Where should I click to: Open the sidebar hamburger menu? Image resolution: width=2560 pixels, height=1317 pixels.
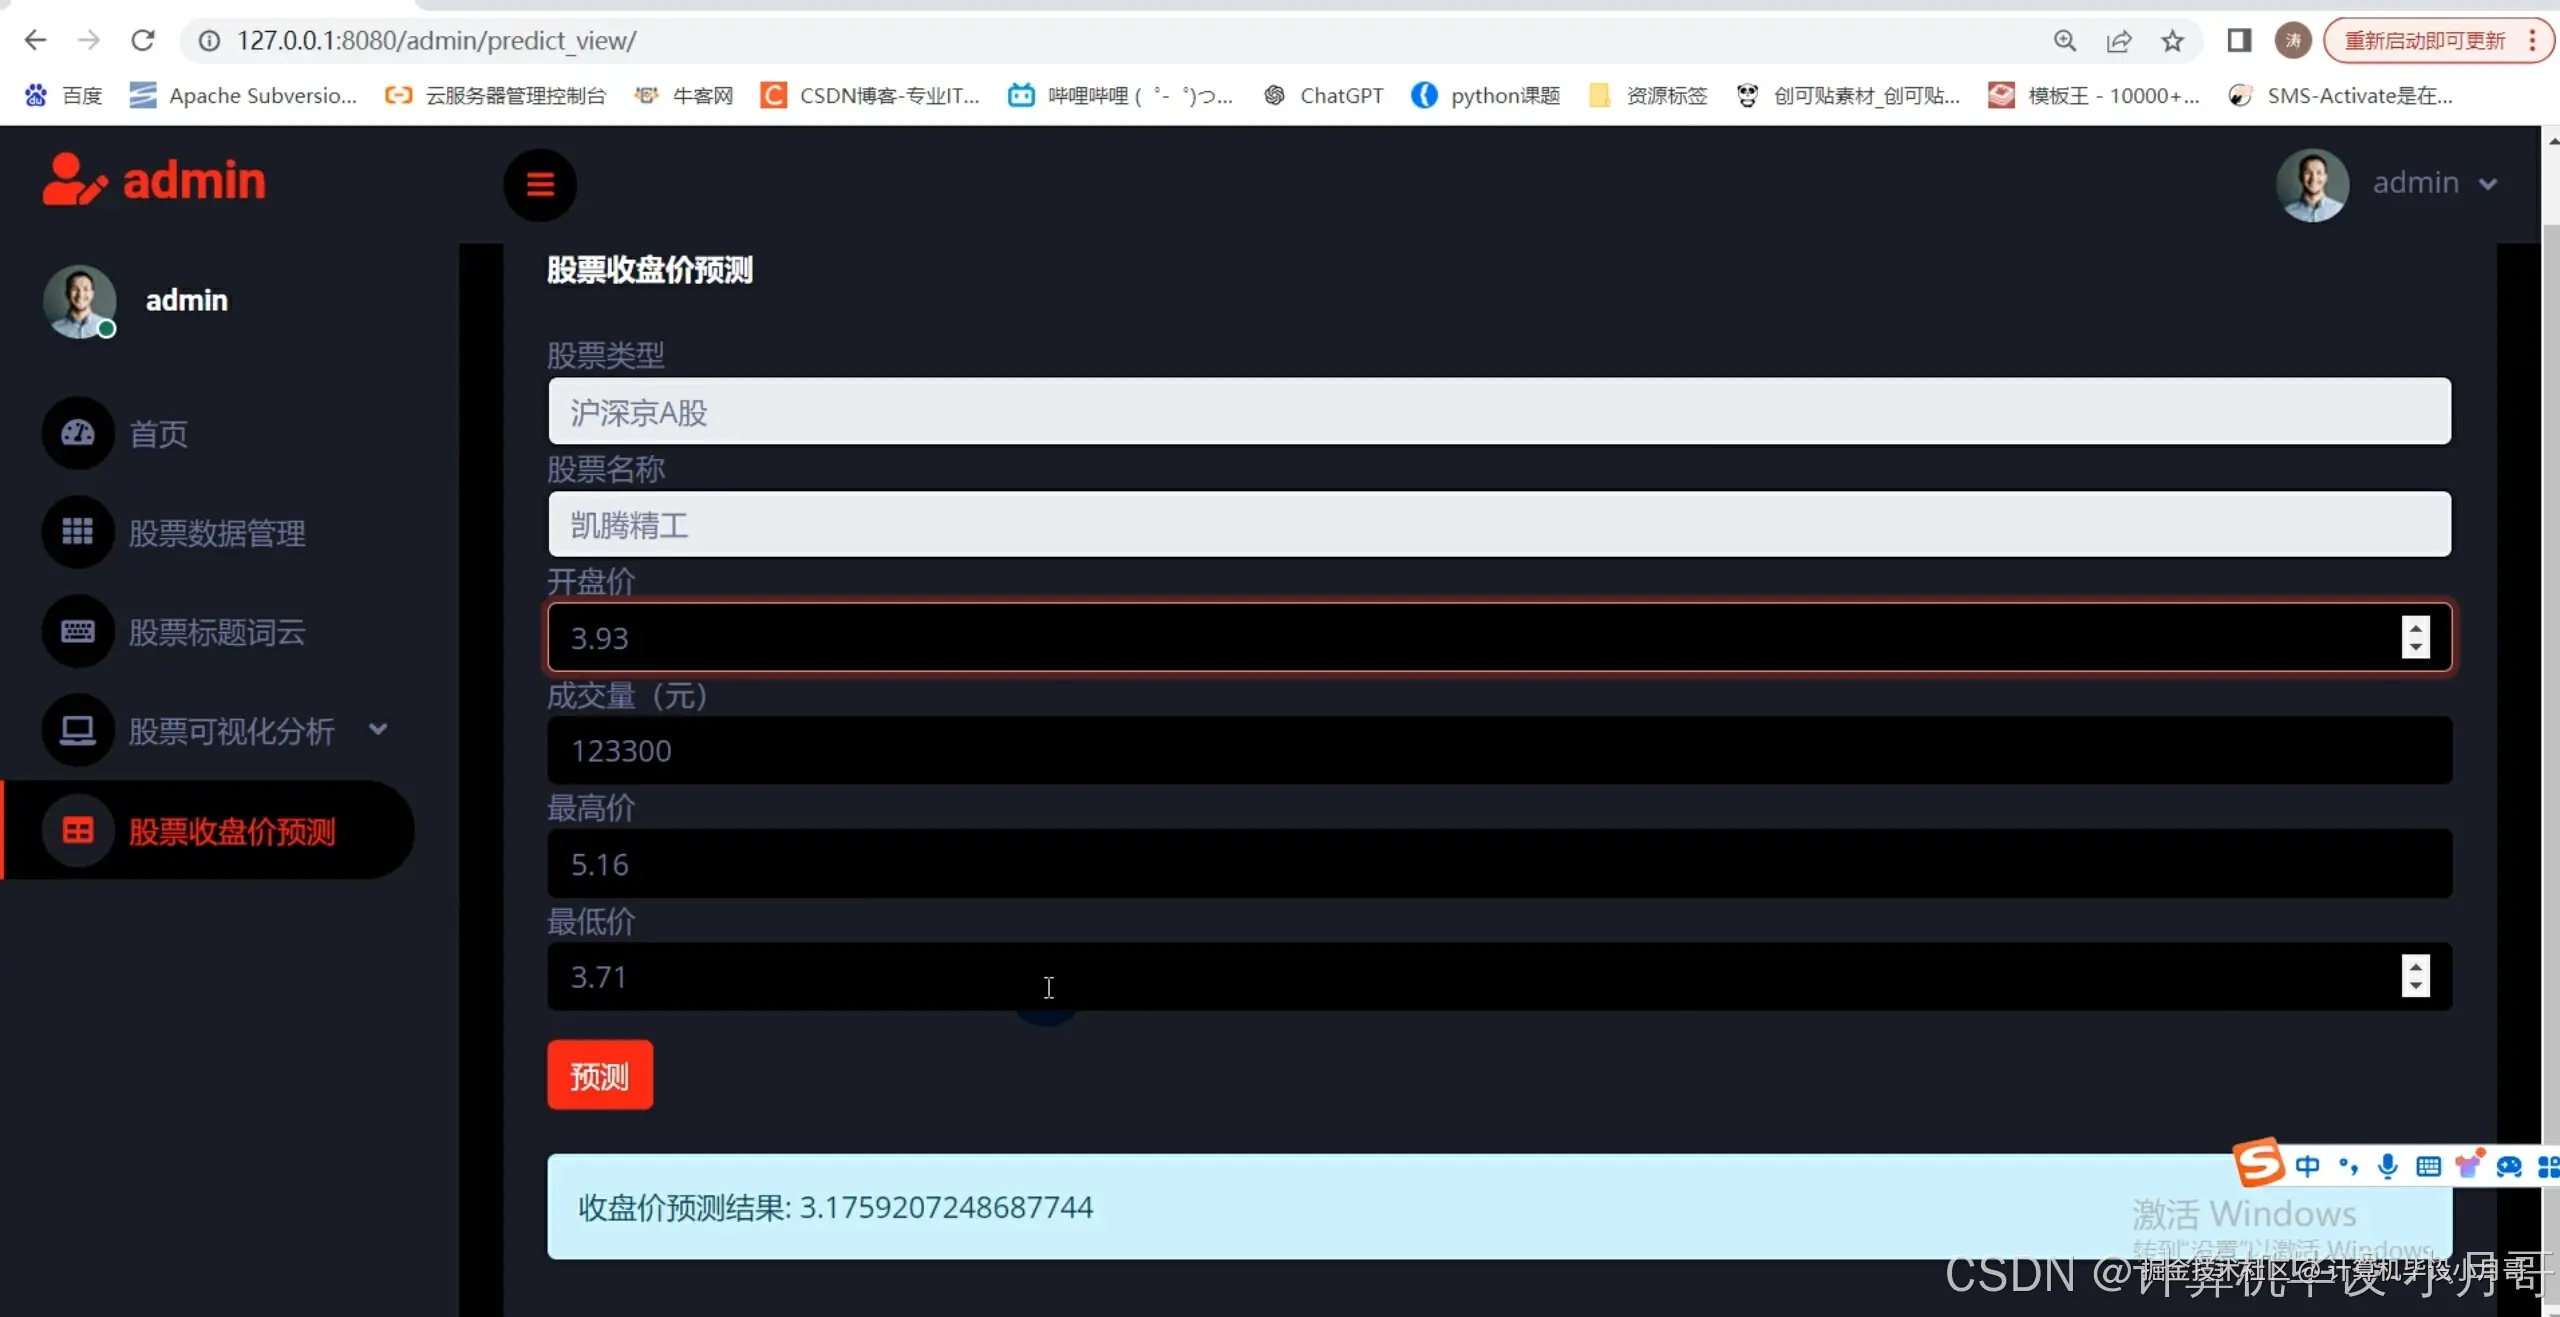(x=540, y=184)
